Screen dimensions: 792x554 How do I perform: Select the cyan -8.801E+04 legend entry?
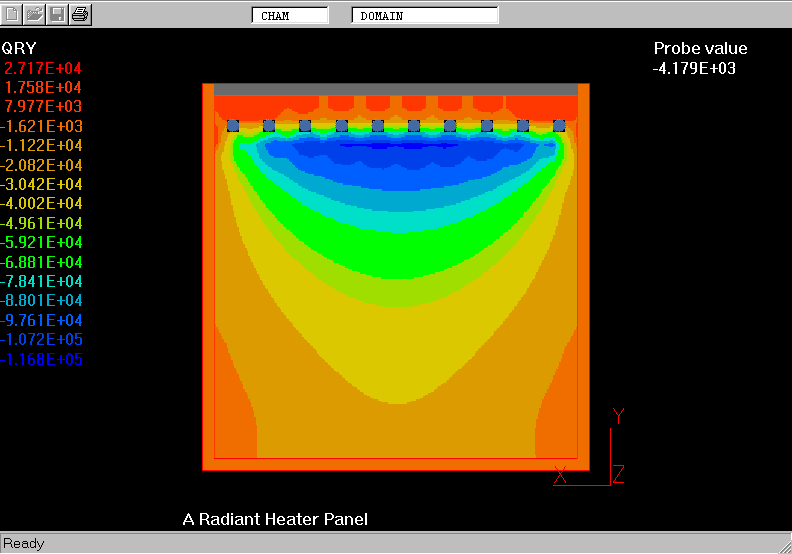[42, 301]
